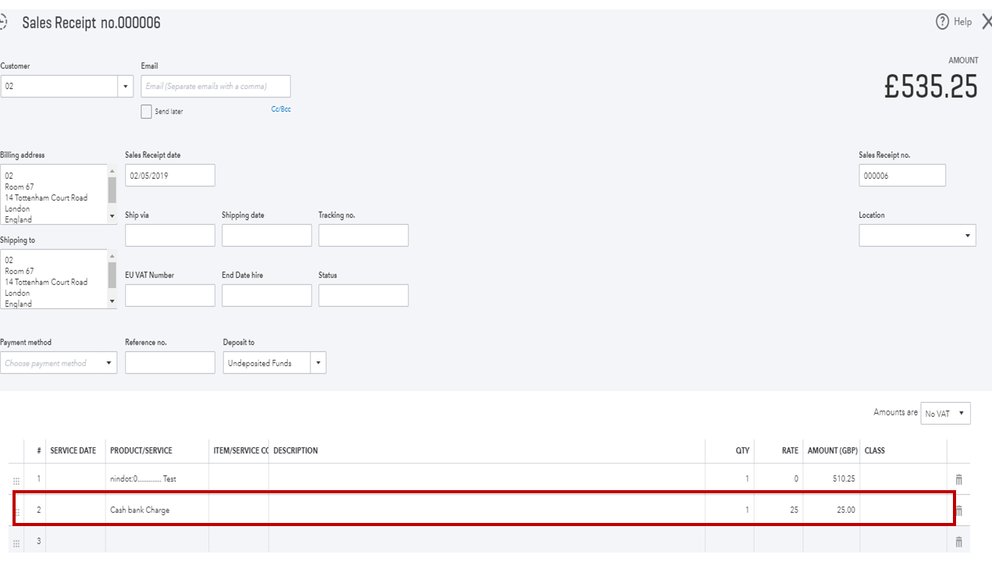999x562 pixels.
Task: Expand the Customer dropdown
Action: coord(125,87)
